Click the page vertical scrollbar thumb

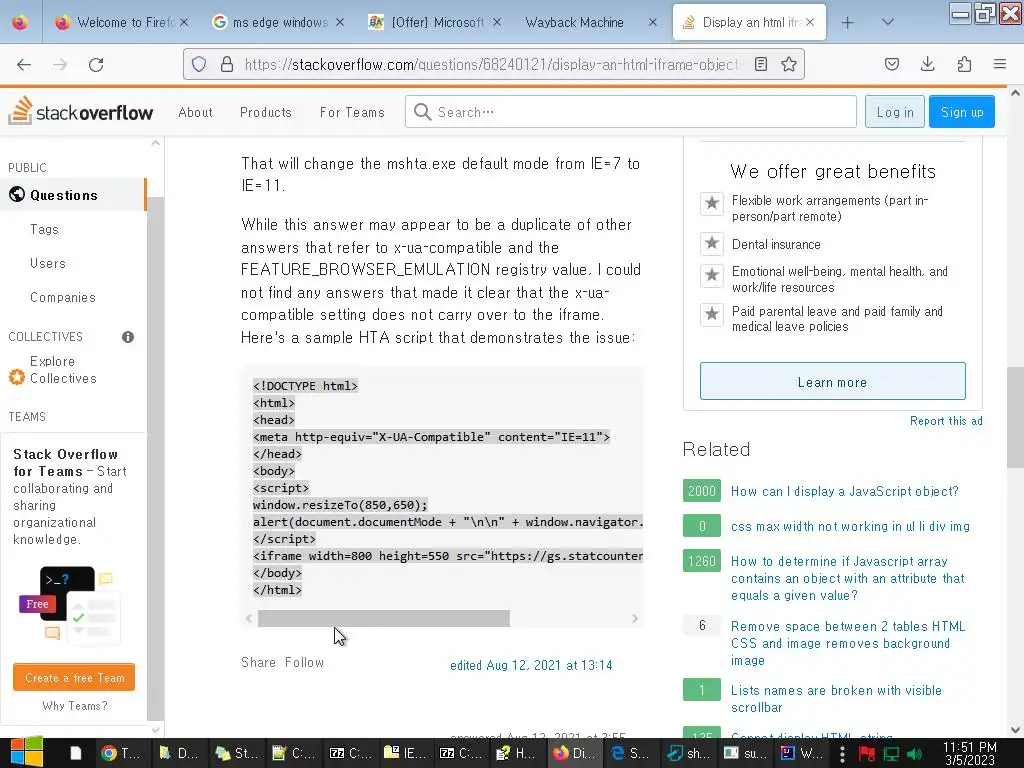point(1016,417)
